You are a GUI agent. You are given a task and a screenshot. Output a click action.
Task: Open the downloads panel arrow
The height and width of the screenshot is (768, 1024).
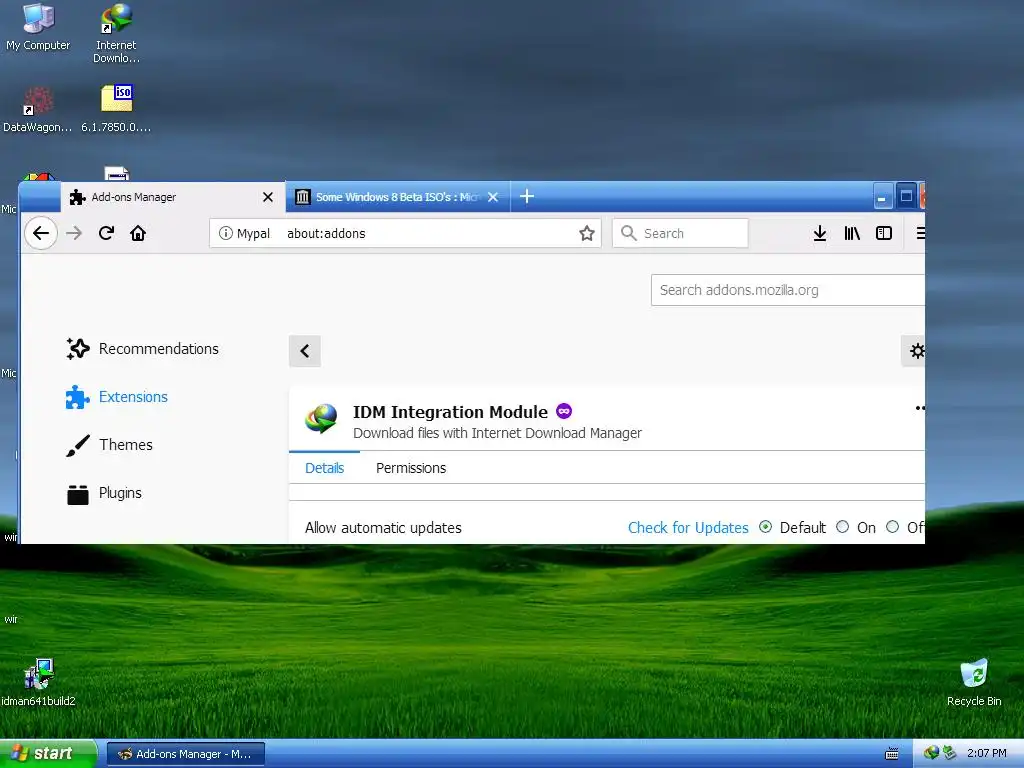tap(820, 233)
